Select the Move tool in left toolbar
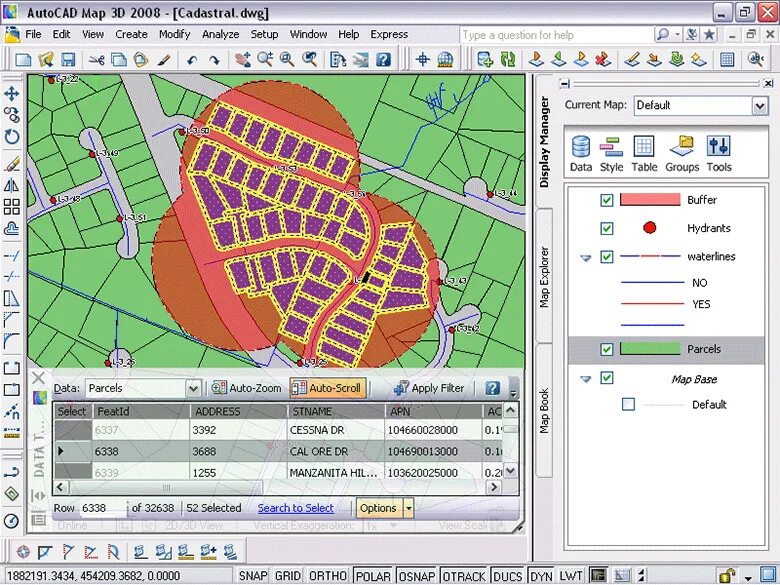 click(11, 94)
